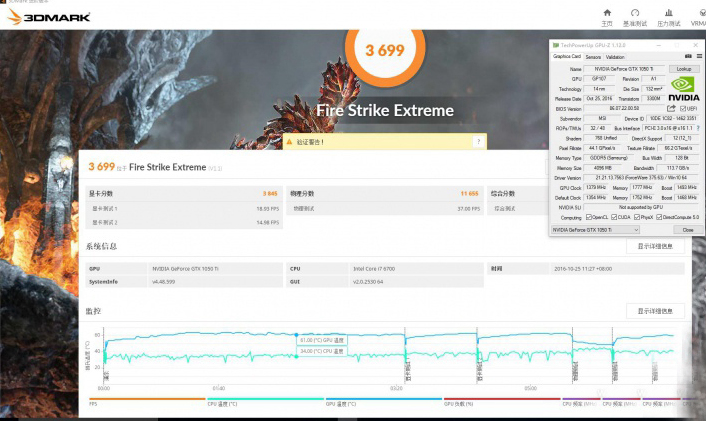Click the Close button in GPU-Z
The width and height of the screenshot is (706, 421).
(x=688, y=230)
